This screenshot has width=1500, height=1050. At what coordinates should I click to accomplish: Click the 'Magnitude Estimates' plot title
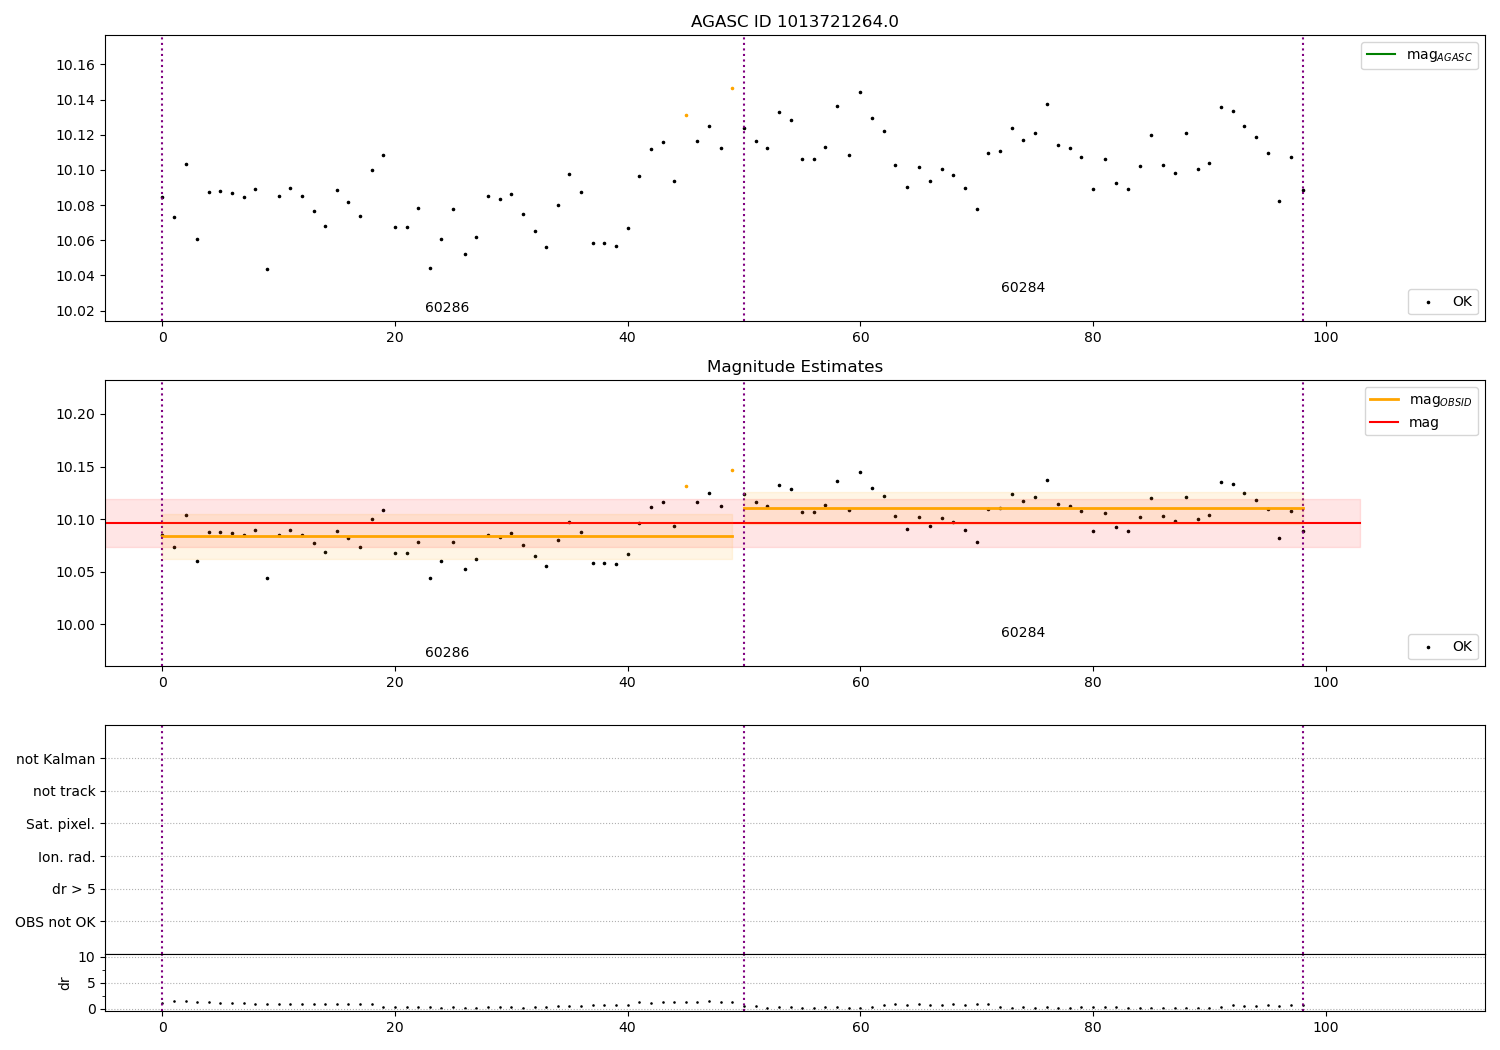click(x=794, y=367)
